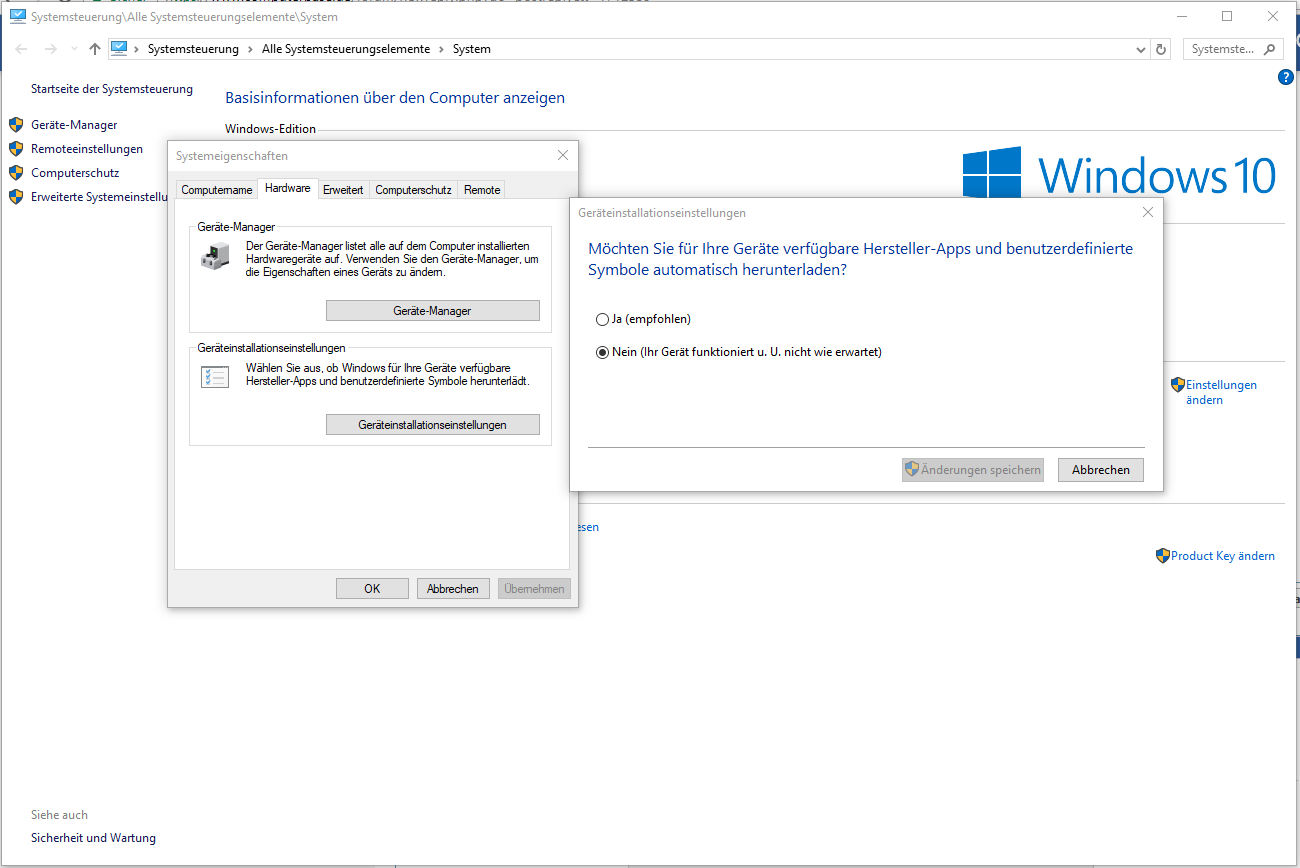This screenshot has width=1300, height=868.
Task: Click the blue help question mark icon
Action: [1286, 77]
